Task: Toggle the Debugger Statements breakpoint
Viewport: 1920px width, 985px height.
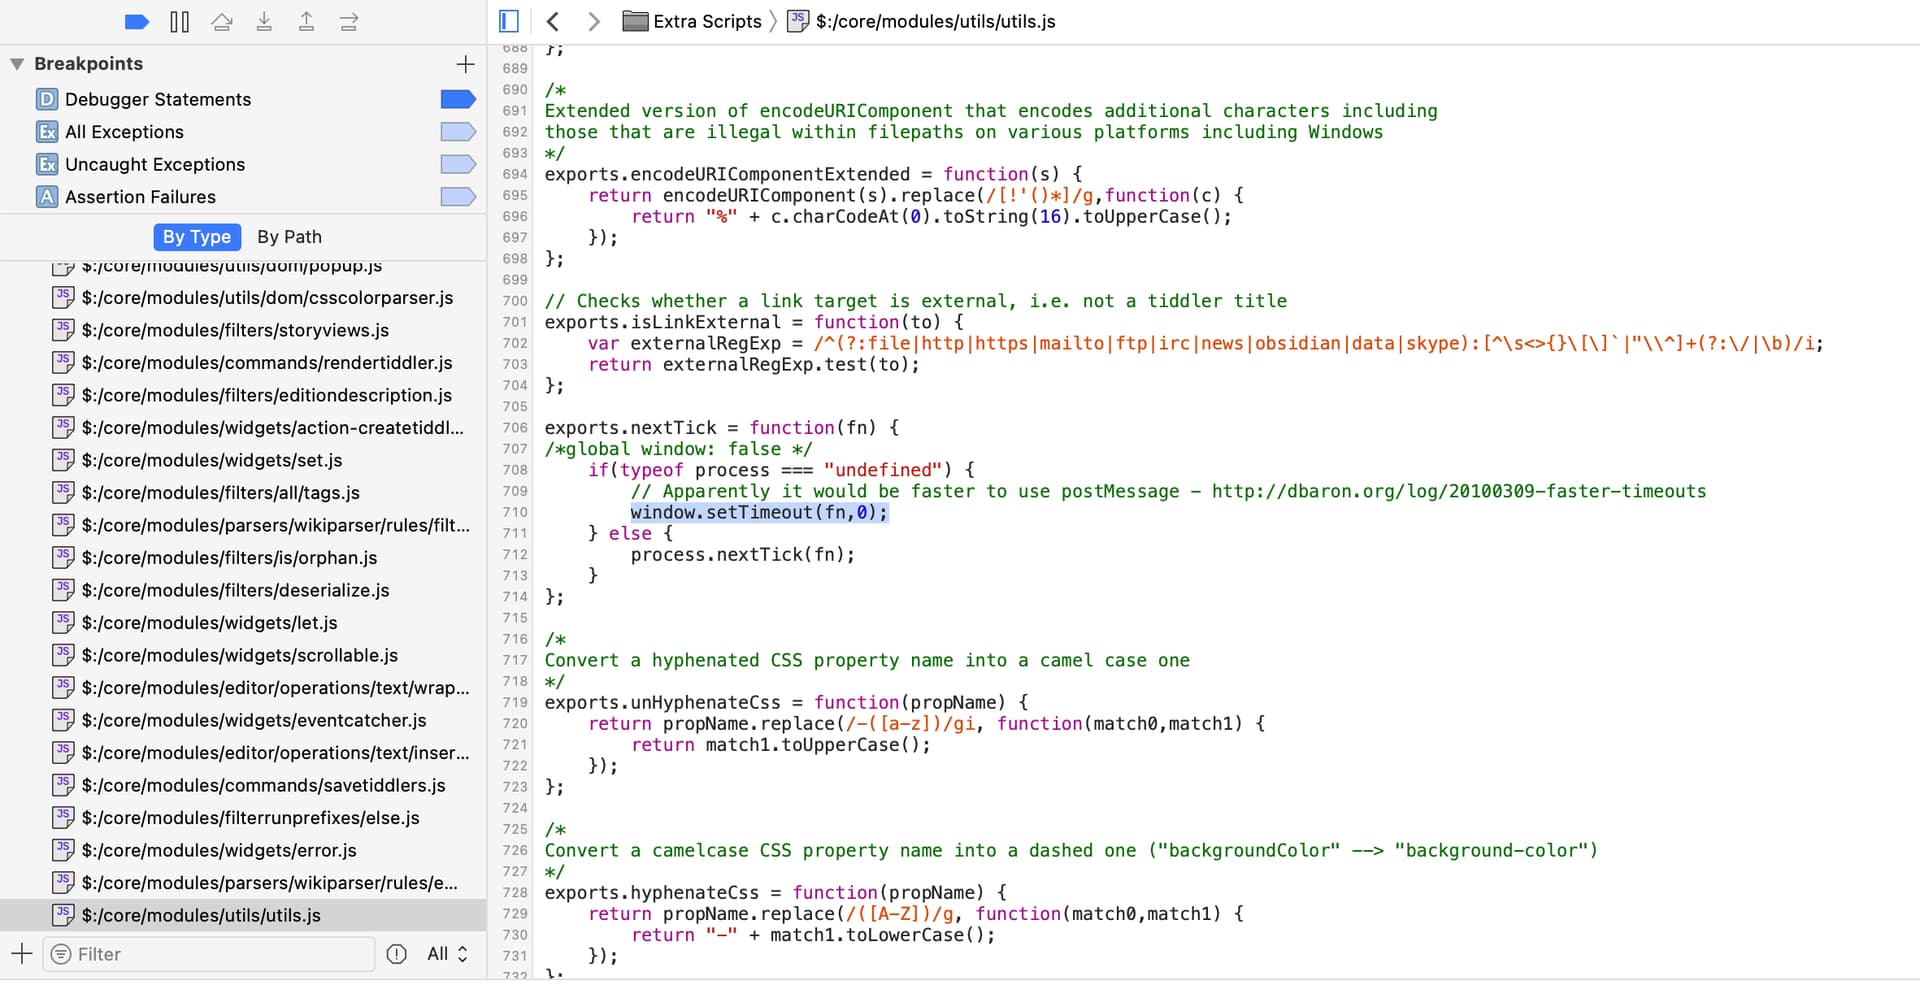Action: 457,99
